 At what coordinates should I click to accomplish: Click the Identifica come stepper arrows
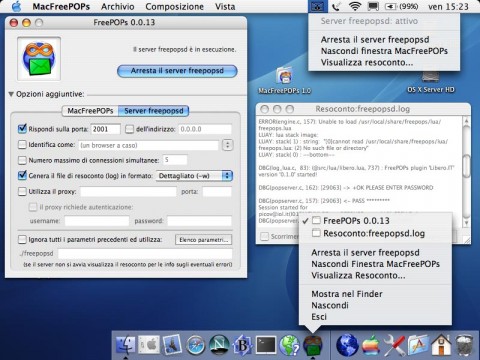click(x=228, y=145)
